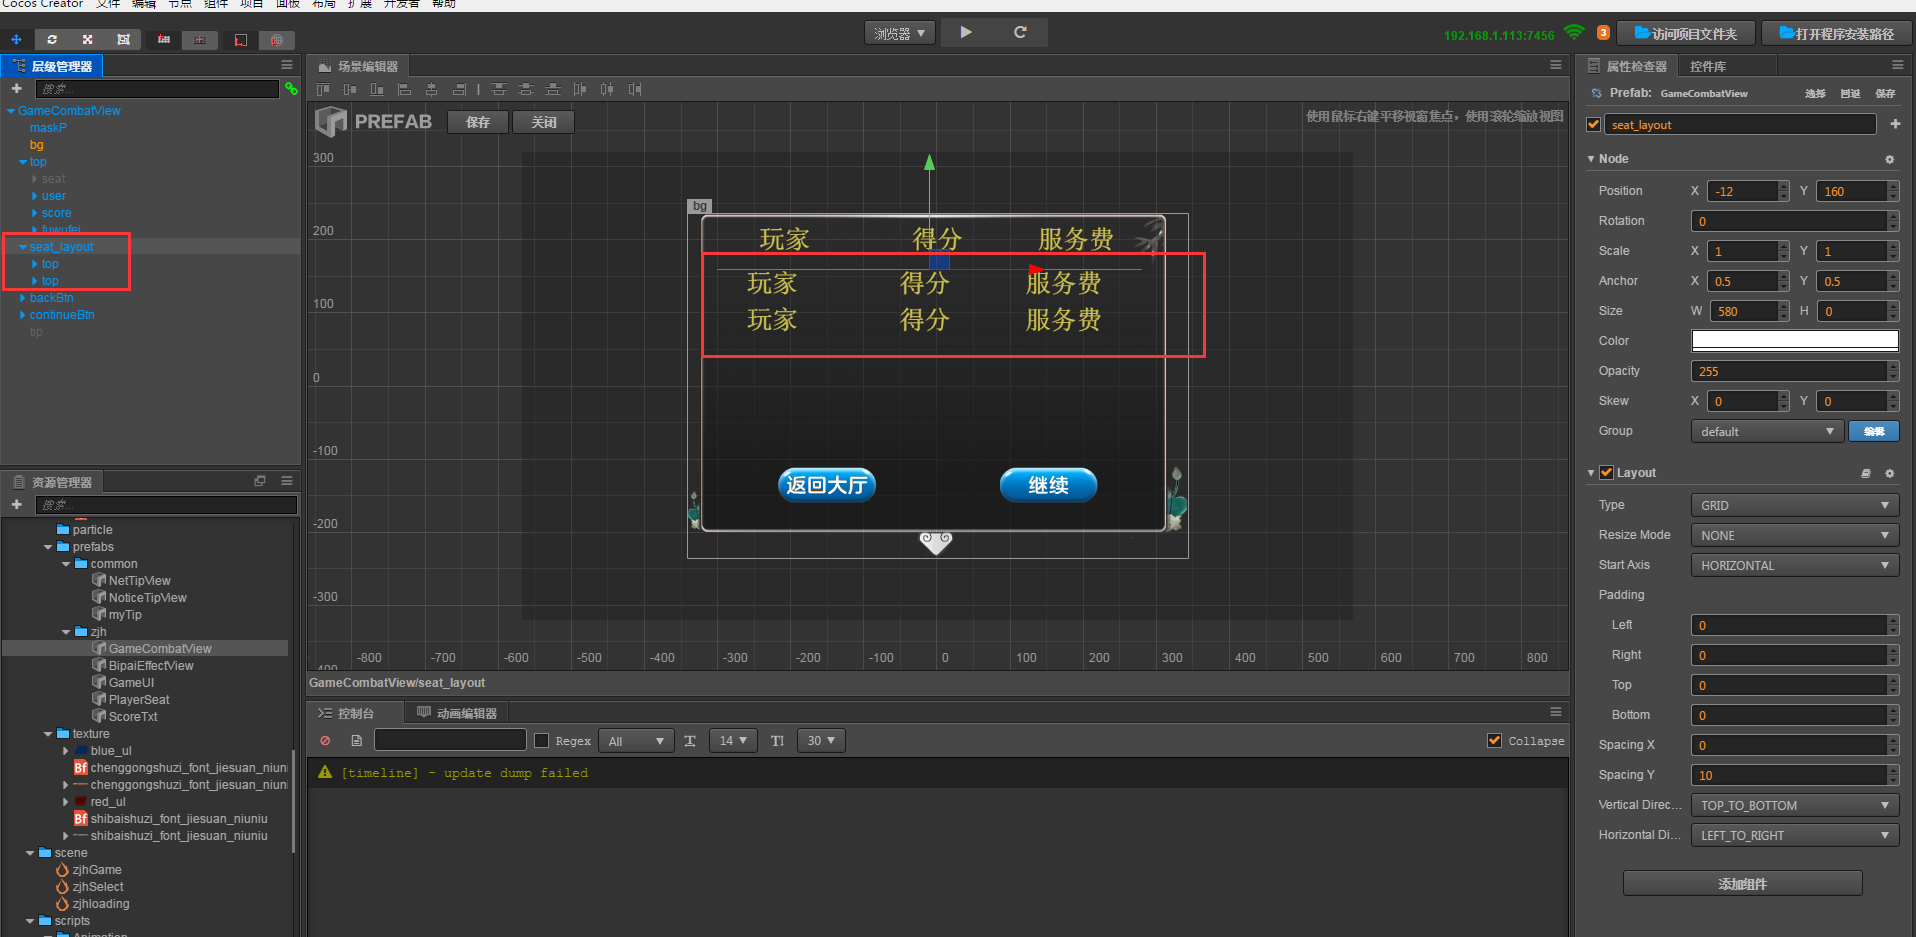Viewport: 1916px width, 937px height.
Task: Open the hierarchy panel menu icon
Action: (x=287, y=65)
